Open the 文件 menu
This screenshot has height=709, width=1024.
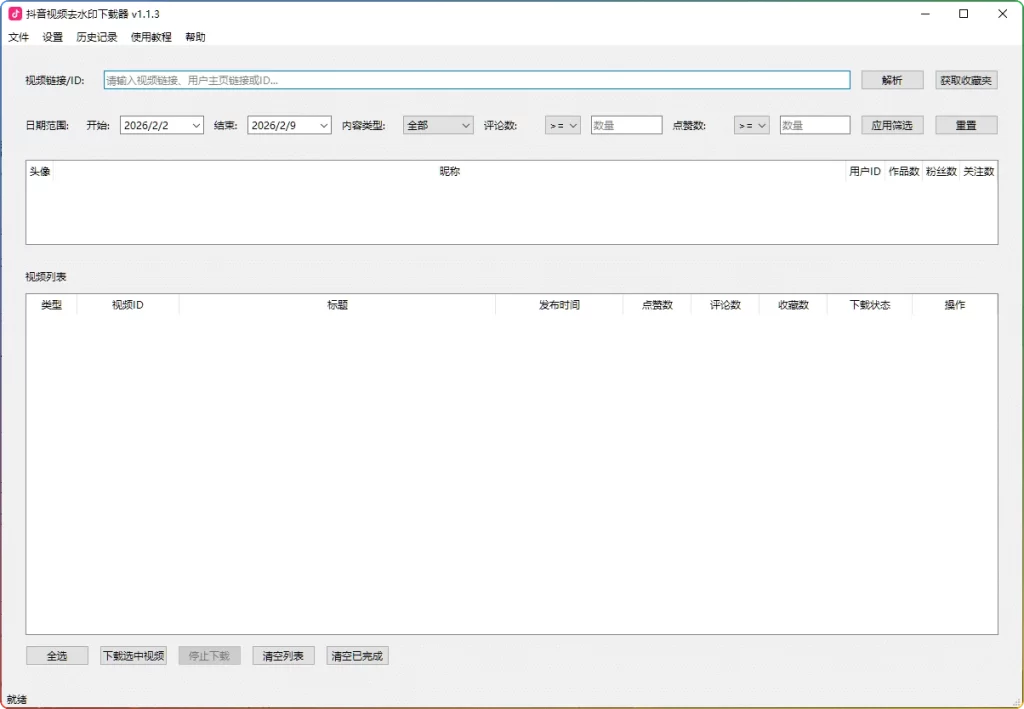coord(18,37)
